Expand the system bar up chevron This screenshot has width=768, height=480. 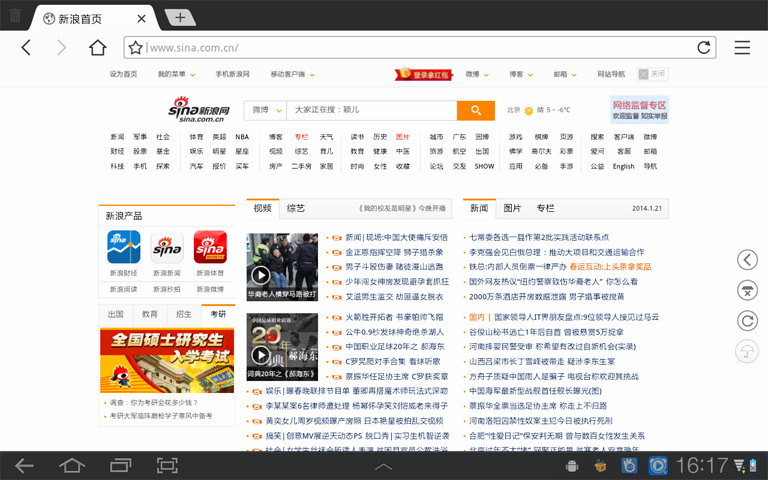point(384,466)
